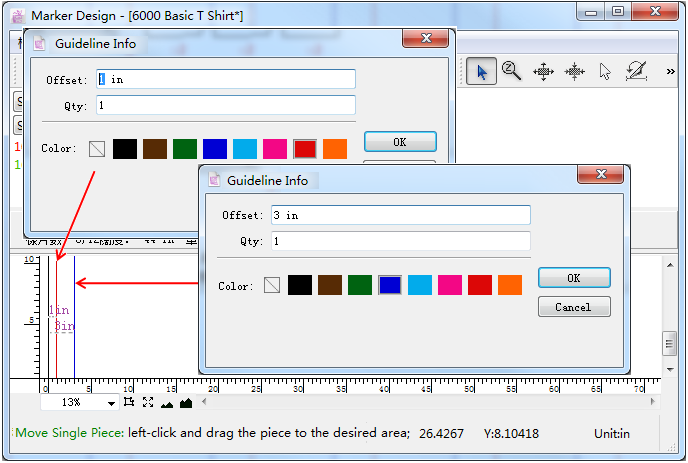This screenshot has height=463, width=688.
Task: Select the no-color swatch in front dialog
Action: [x=272, y=285]
